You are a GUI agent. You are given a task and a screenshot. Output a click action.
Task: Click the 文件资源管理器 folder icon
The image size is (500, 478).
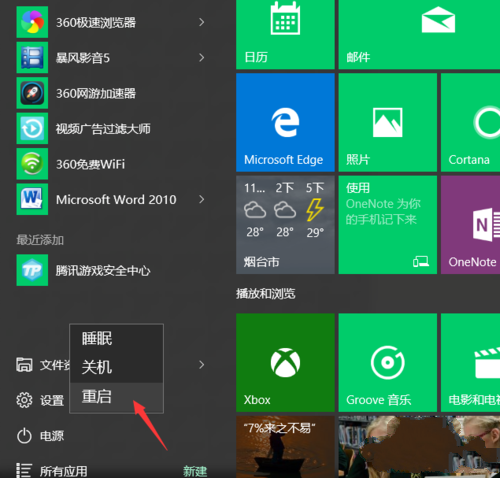pos(24,365)
